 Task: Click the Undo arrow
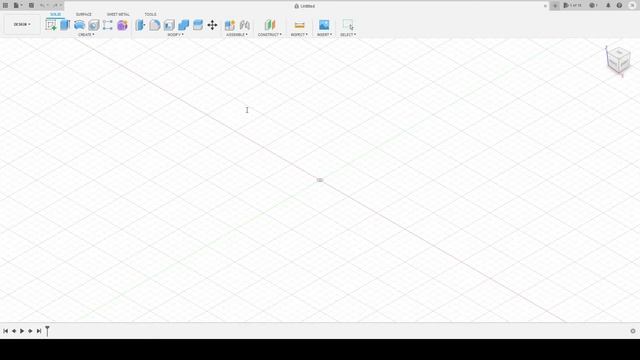point(42,6)
